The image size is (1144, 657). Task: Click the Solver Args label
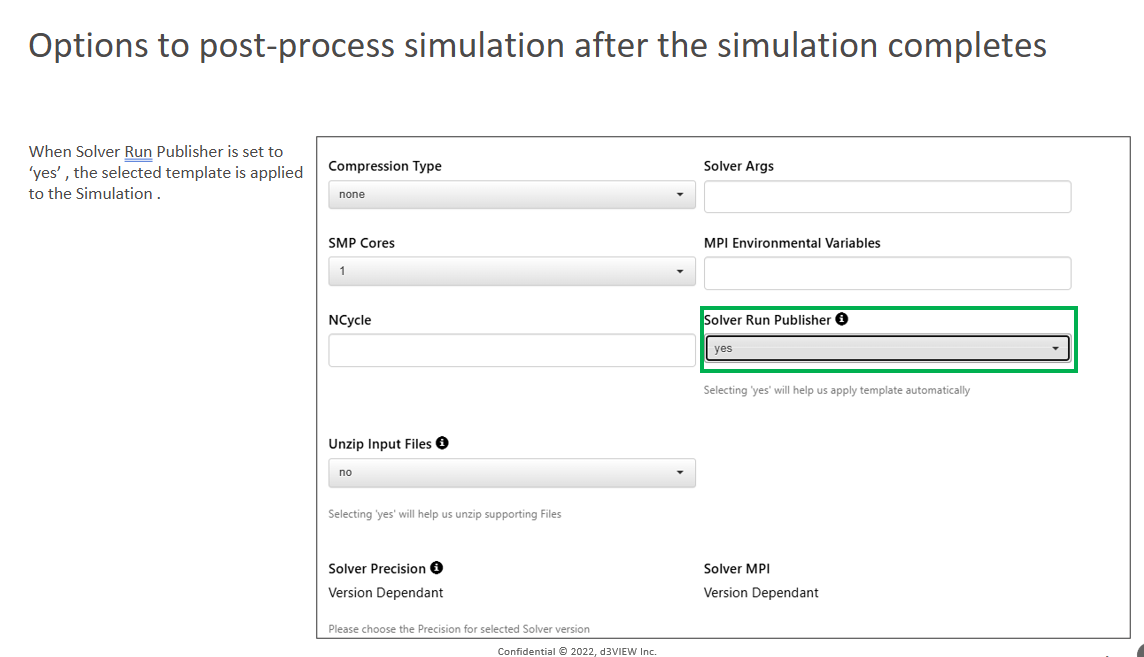(x=738, y=166)
